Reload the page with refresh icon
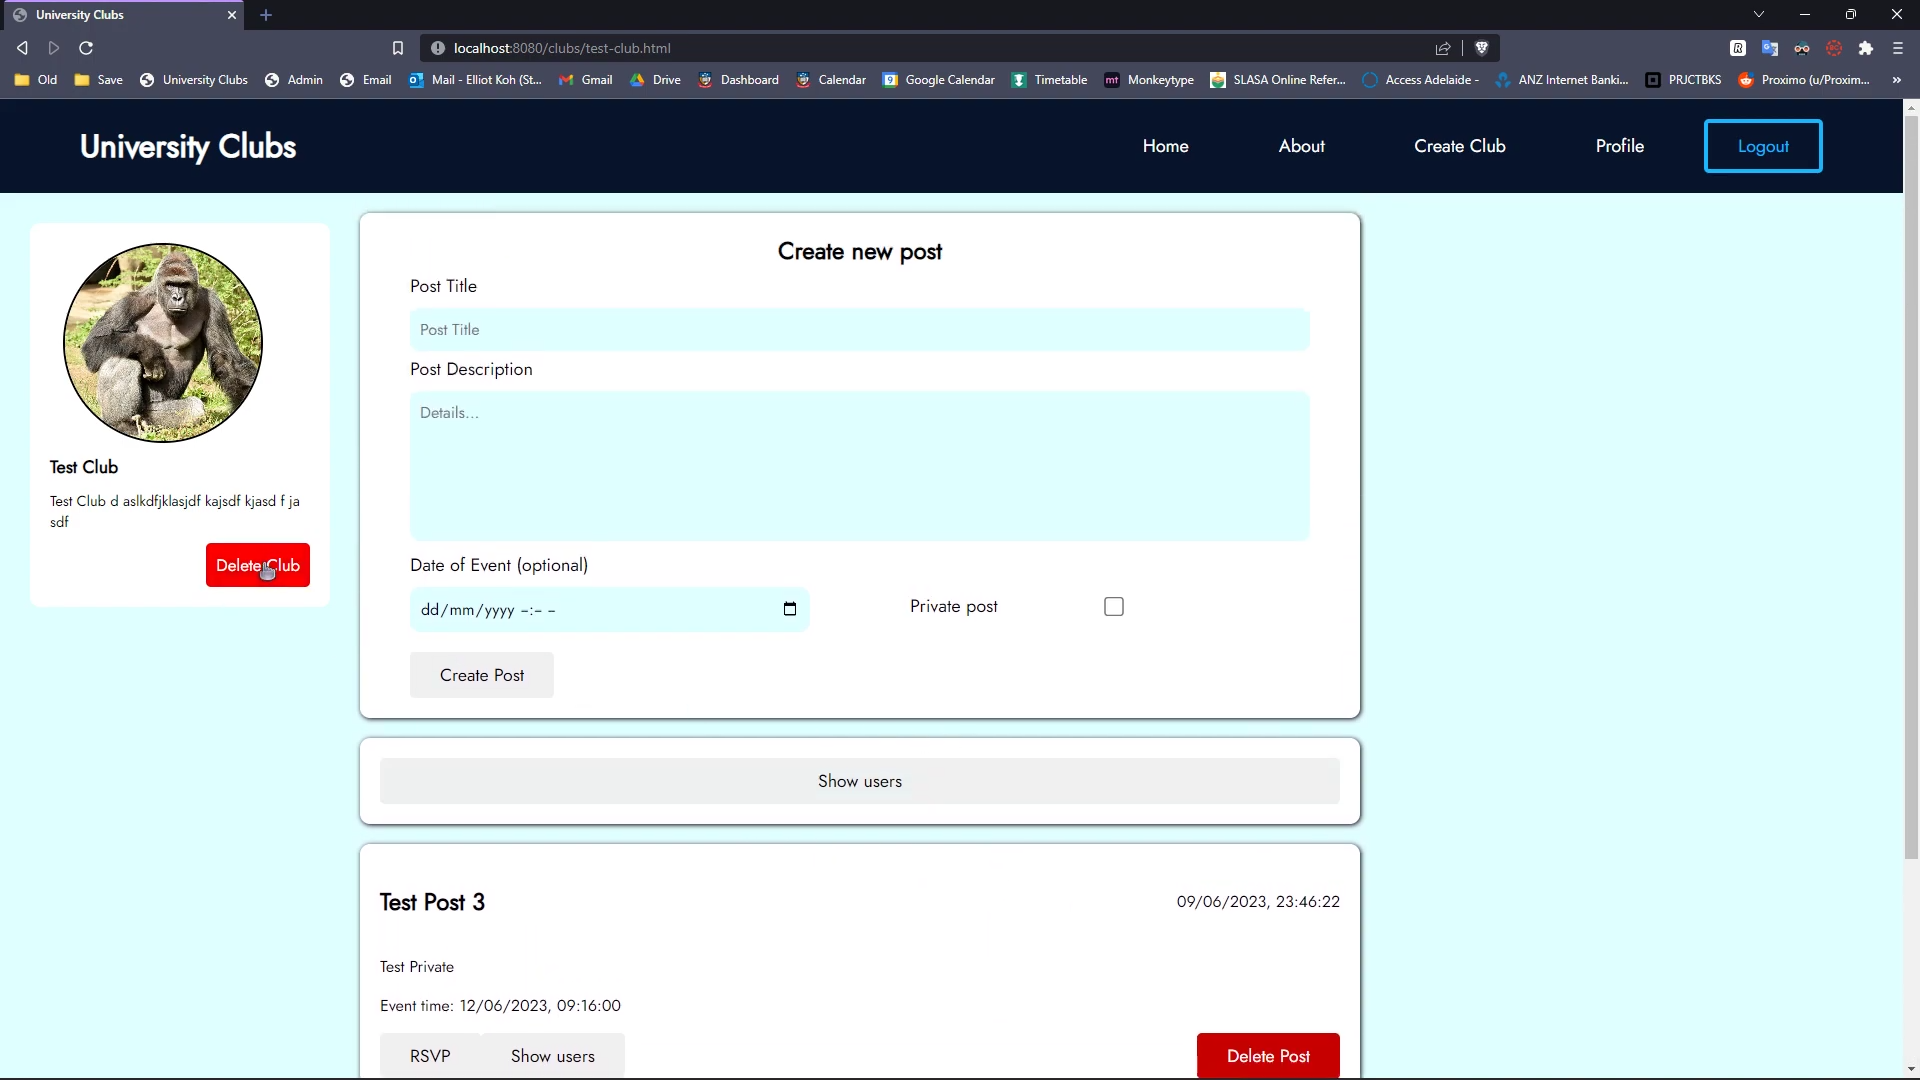Image resolution: width=1920 pixels, height=1080 pixels. (x=86, y=48)
